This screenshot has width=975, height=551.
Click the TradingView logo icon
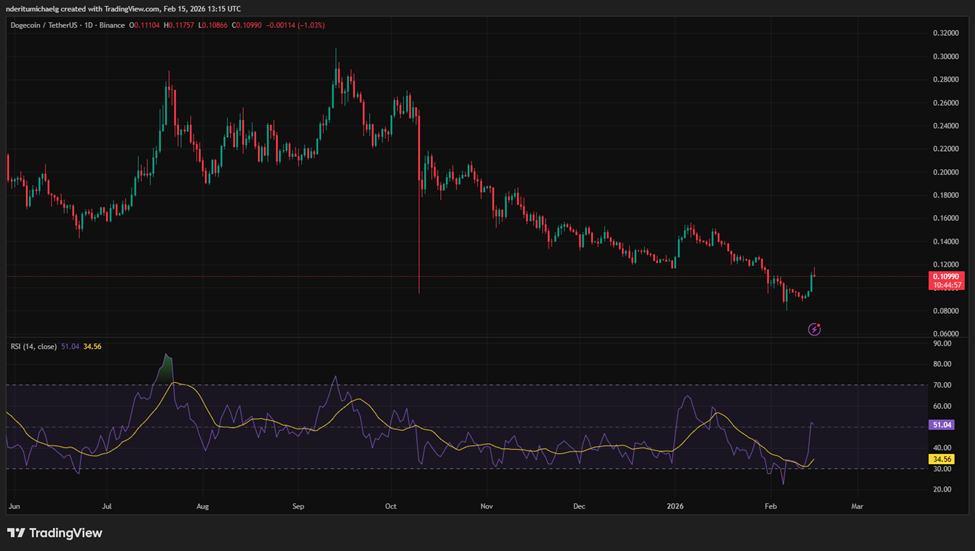tap(17, 532)
